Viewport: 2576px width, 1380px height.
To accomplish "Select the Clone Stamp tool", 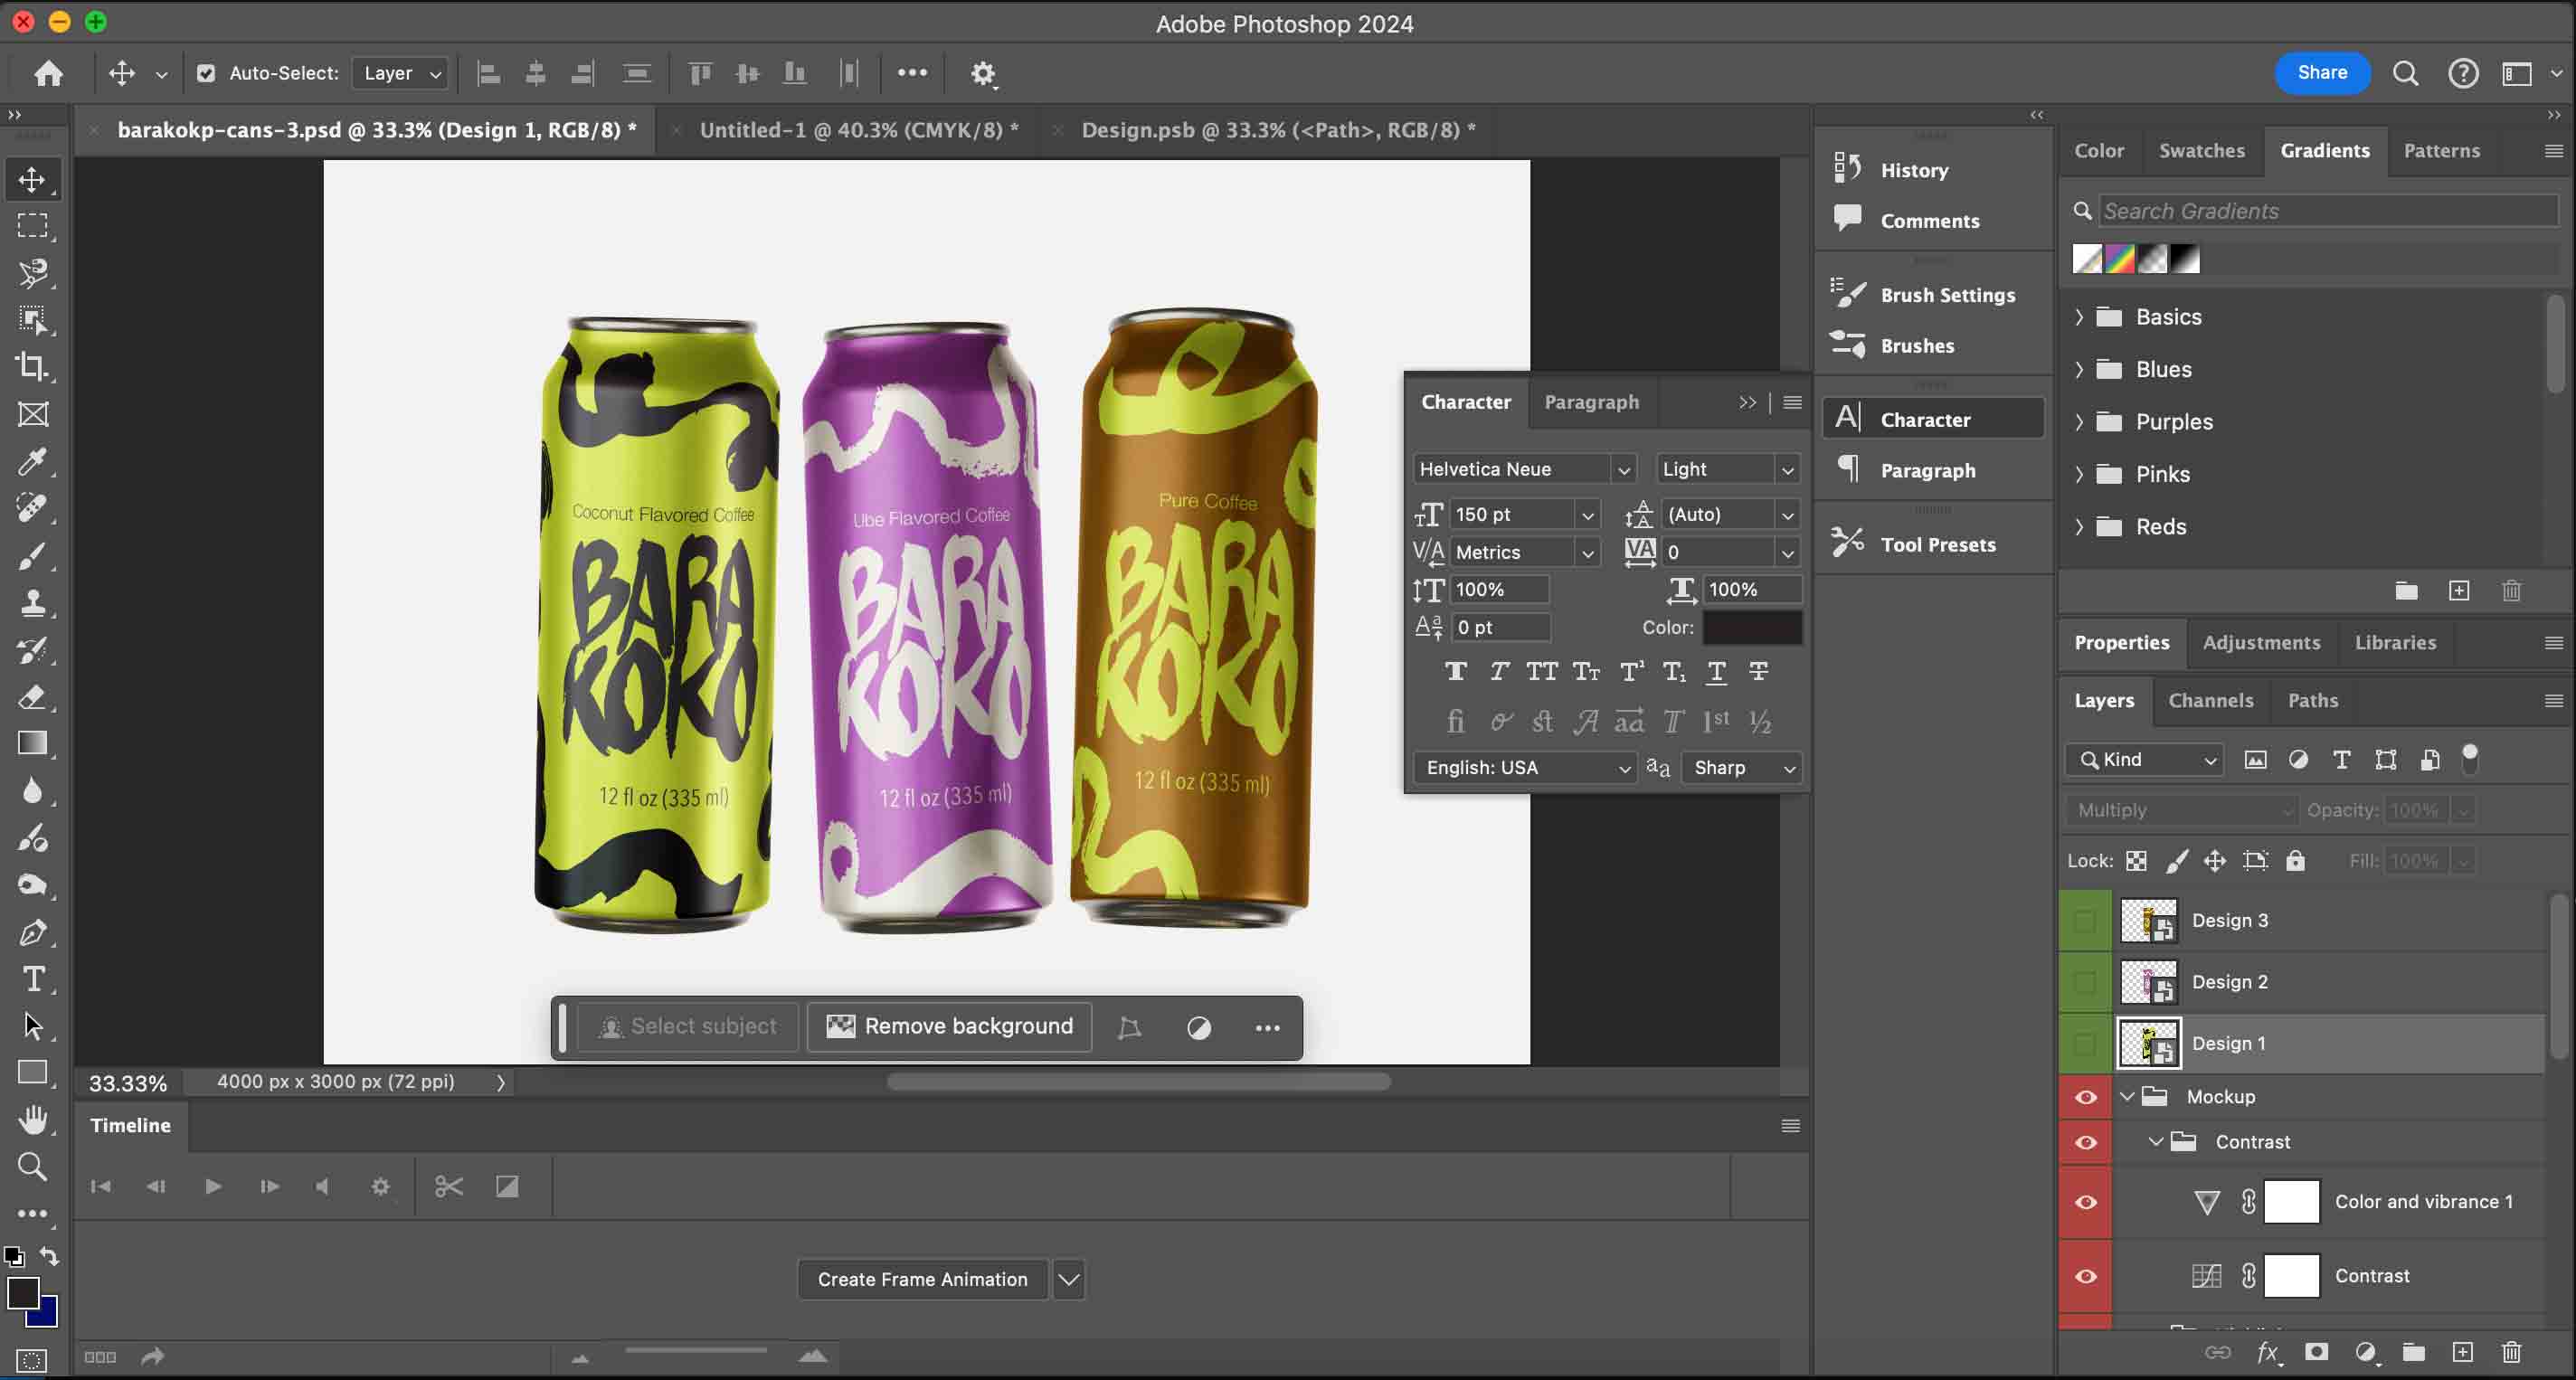I will click(x=32, y=602).
